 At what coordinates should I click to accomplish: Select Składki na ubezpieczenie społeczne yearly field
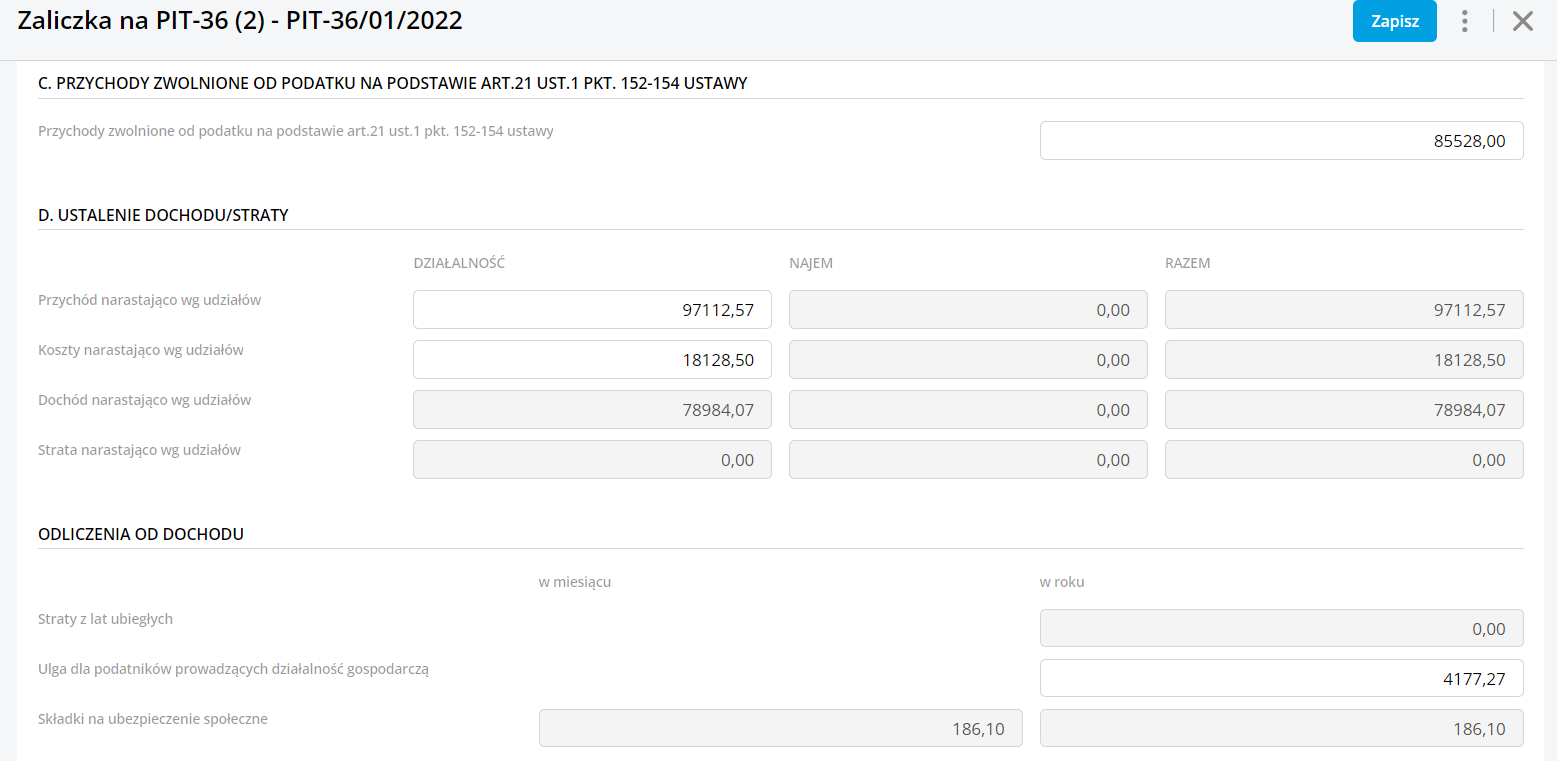tap(1281, 729)
